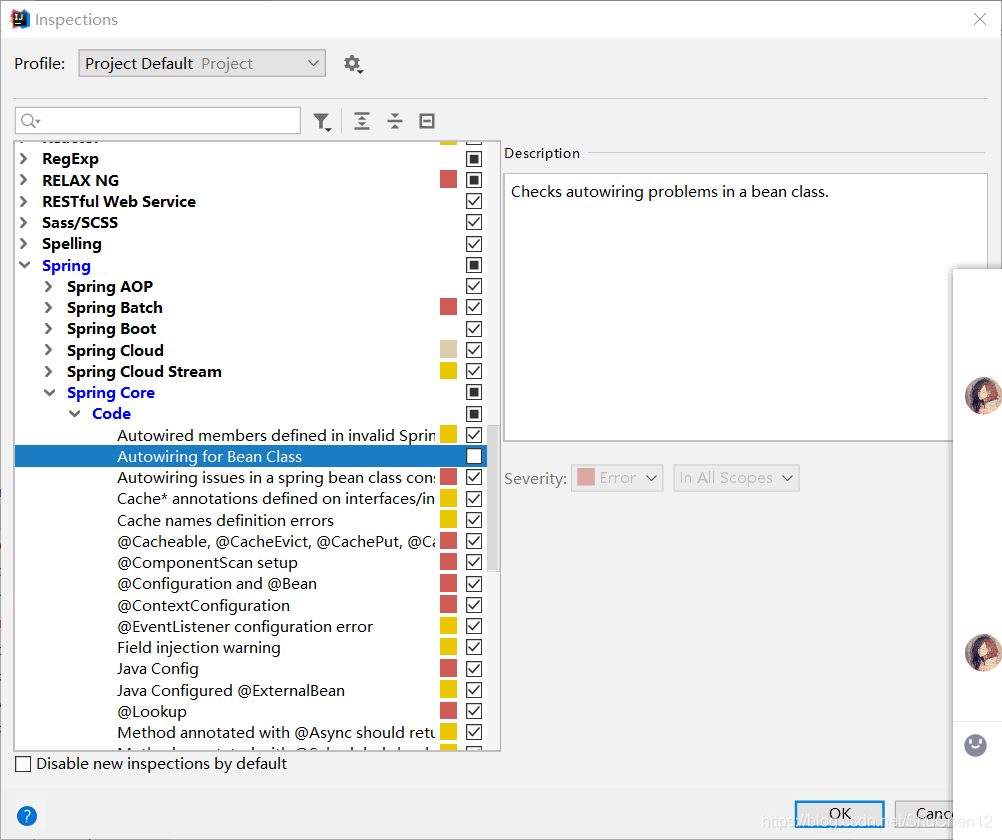The width and height of the screenshot is (1002, 840).
Task: Expand the Spring Boot node
Action: click(x=49, y=328)
